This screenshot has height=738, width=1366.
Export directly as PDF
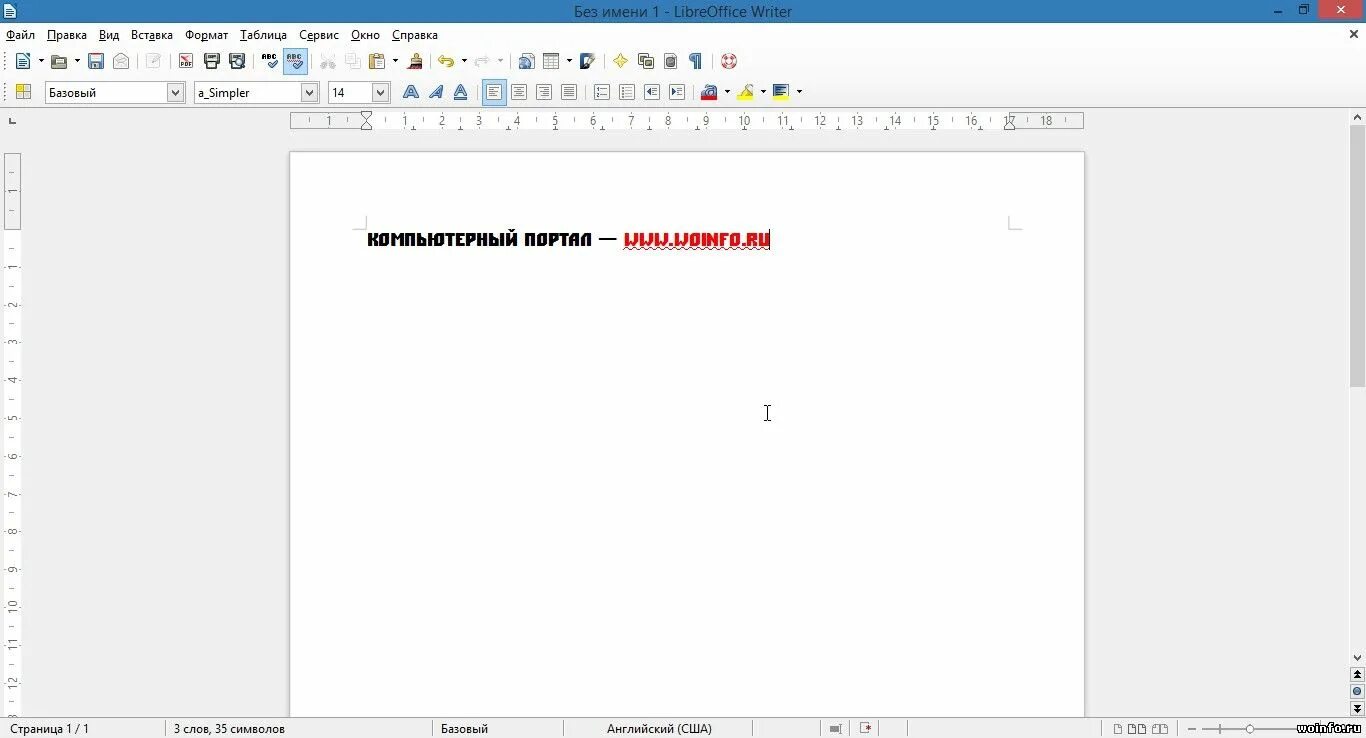[186, 61]
